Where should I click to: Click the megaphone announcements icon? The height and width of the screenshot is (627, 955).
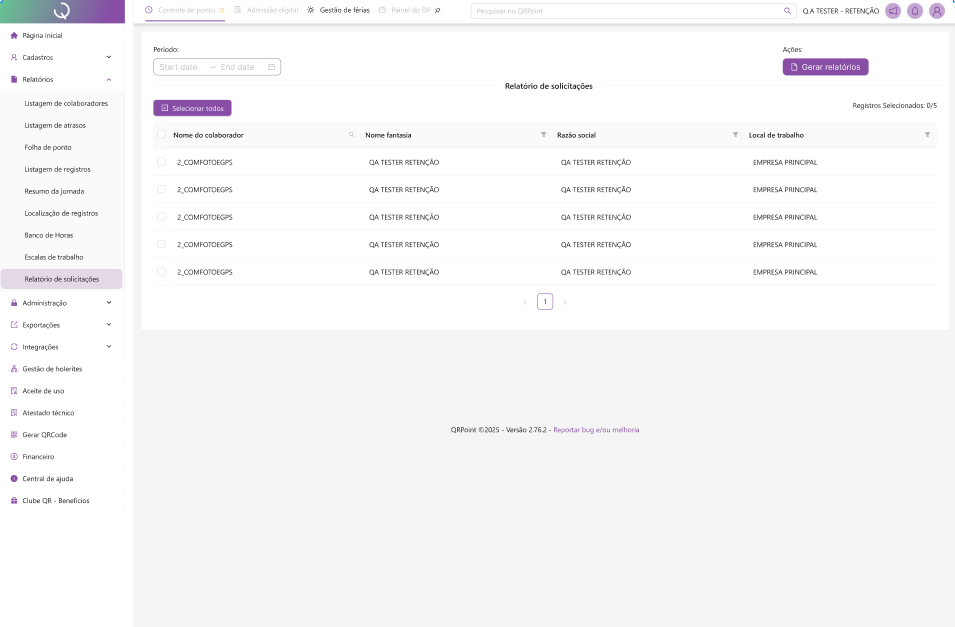click(892, 11)
